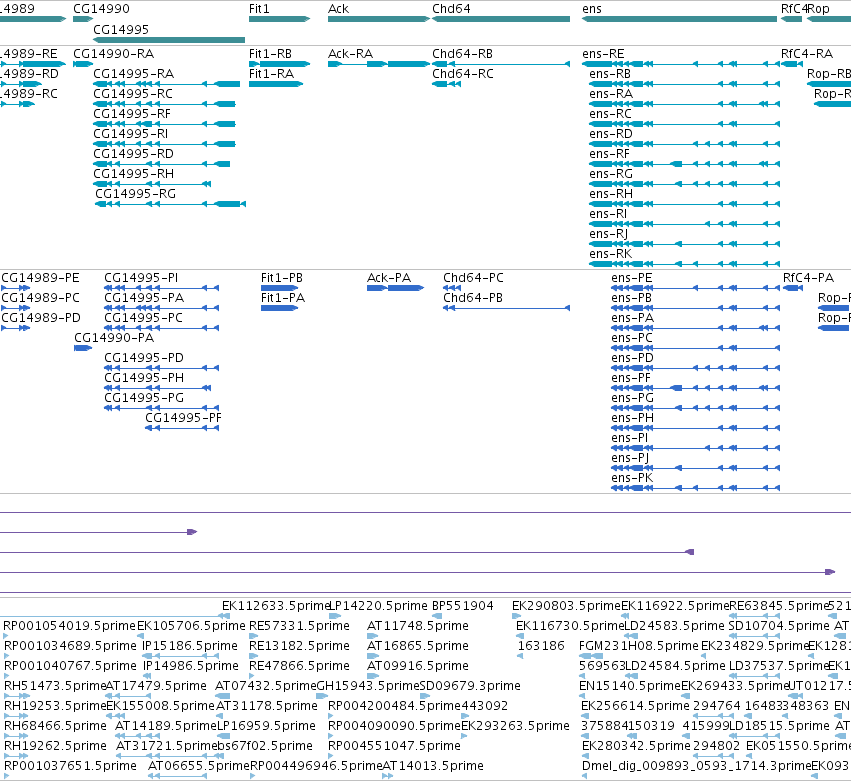Select protein label 'RfC4-PA'

pos(808,278)
